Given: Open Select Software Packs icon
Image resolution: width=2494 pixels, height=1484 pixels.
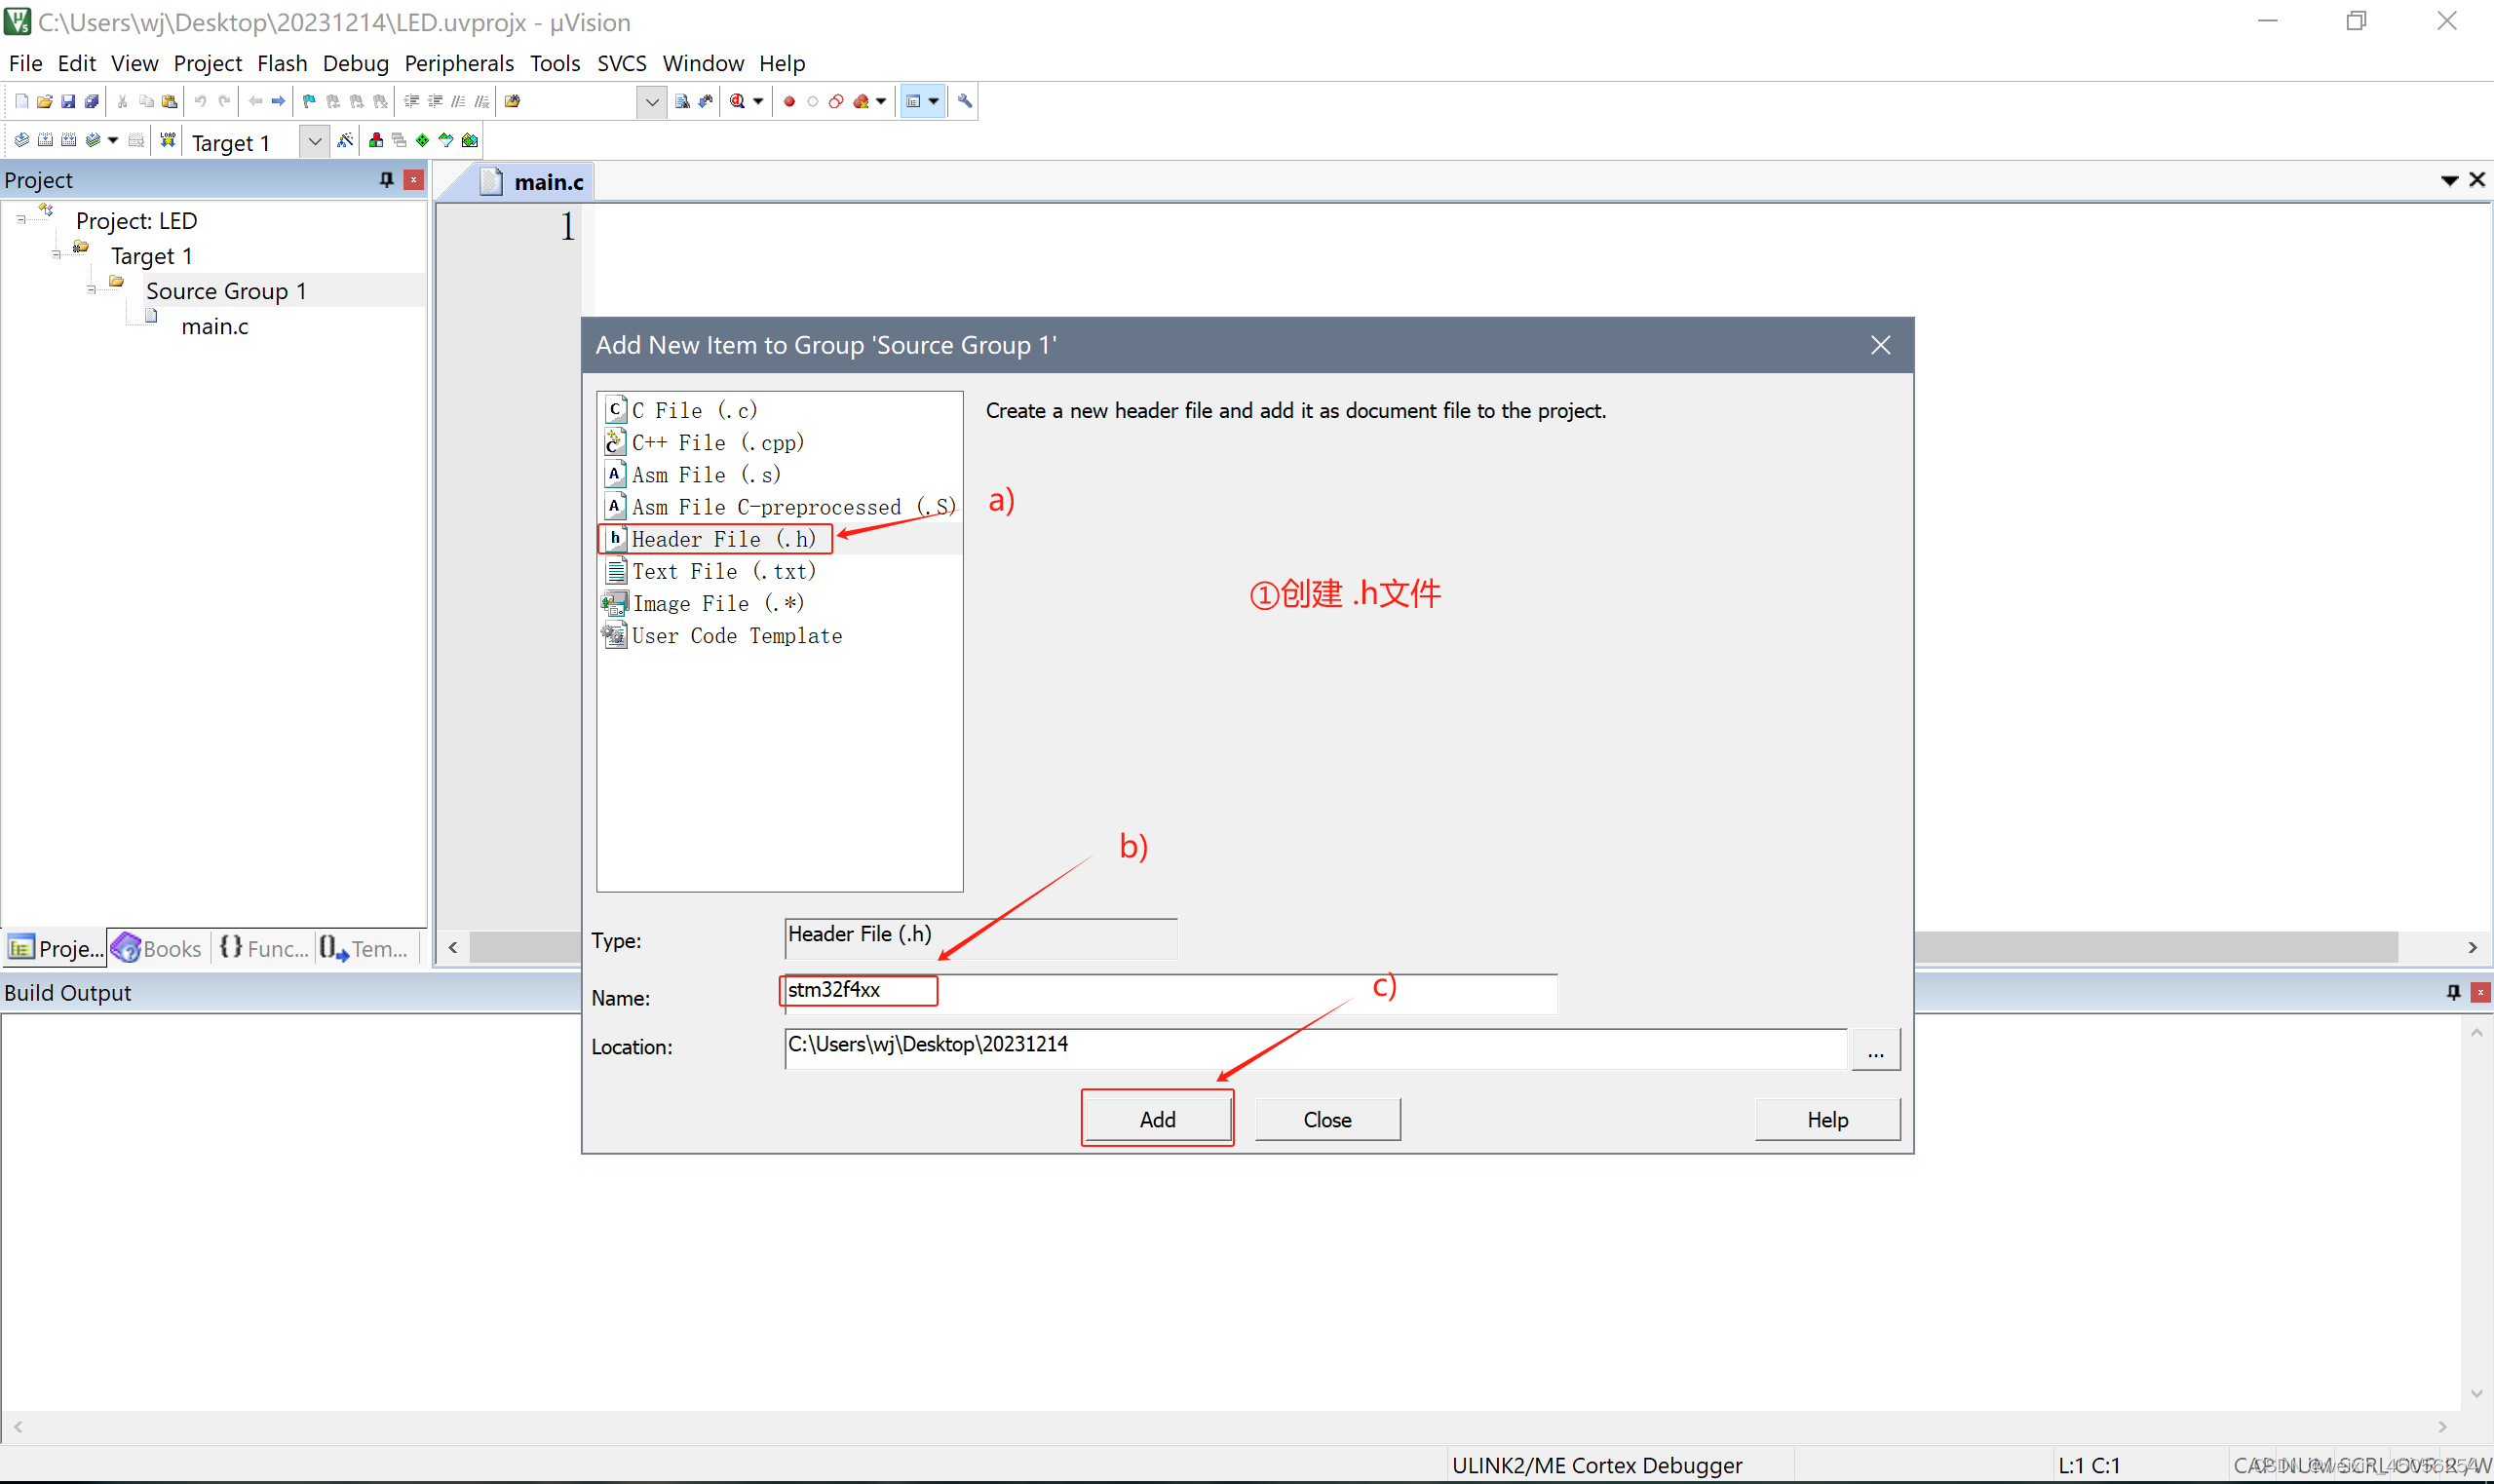Looking at the screenshot, I should click(447, 140).
